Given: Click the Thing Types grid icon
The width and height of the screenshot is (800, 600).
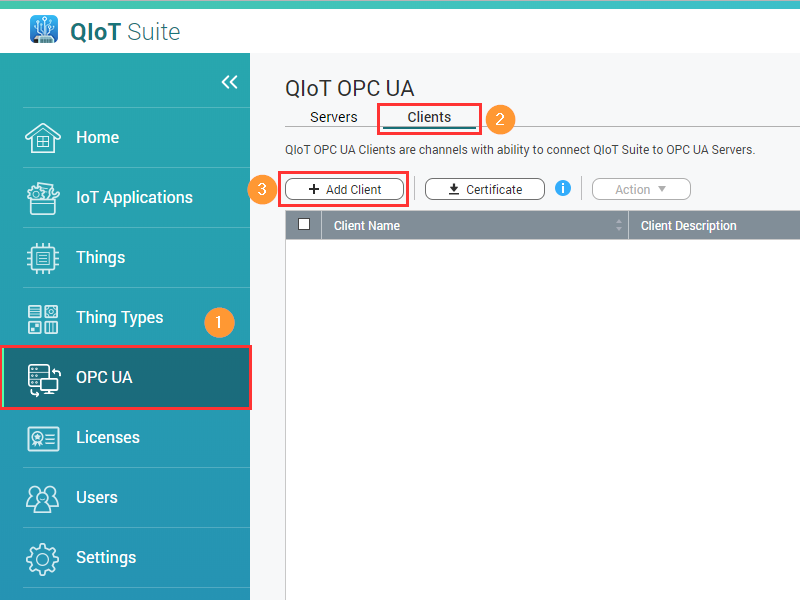Looking at the screenshot, I should [x=43, y=319].
